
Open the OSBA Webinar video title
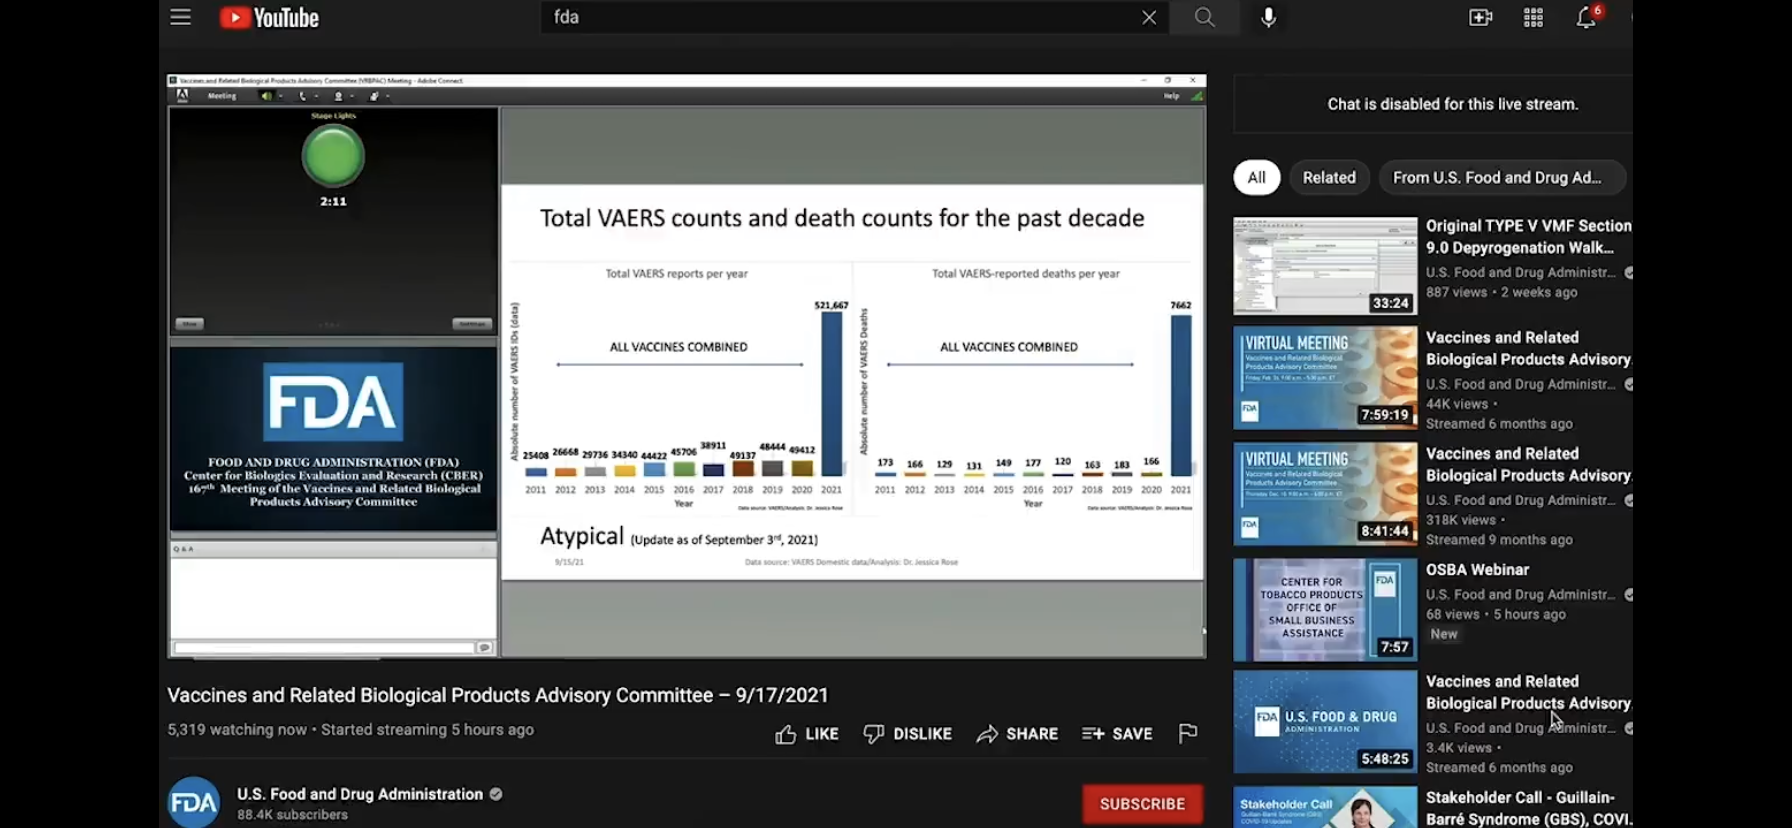[x=1477, y=570]
